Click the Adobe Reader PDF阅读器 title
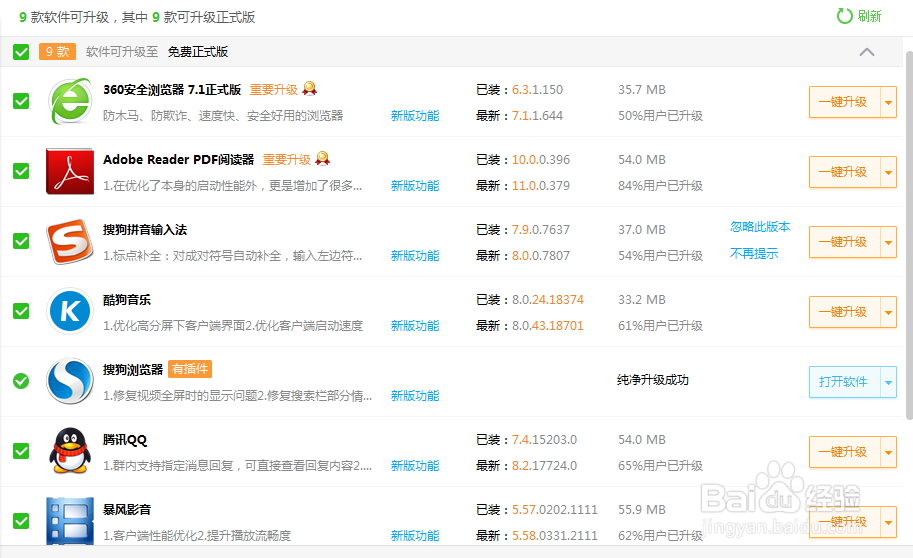 pyautogui.click(x=178, y=159)
